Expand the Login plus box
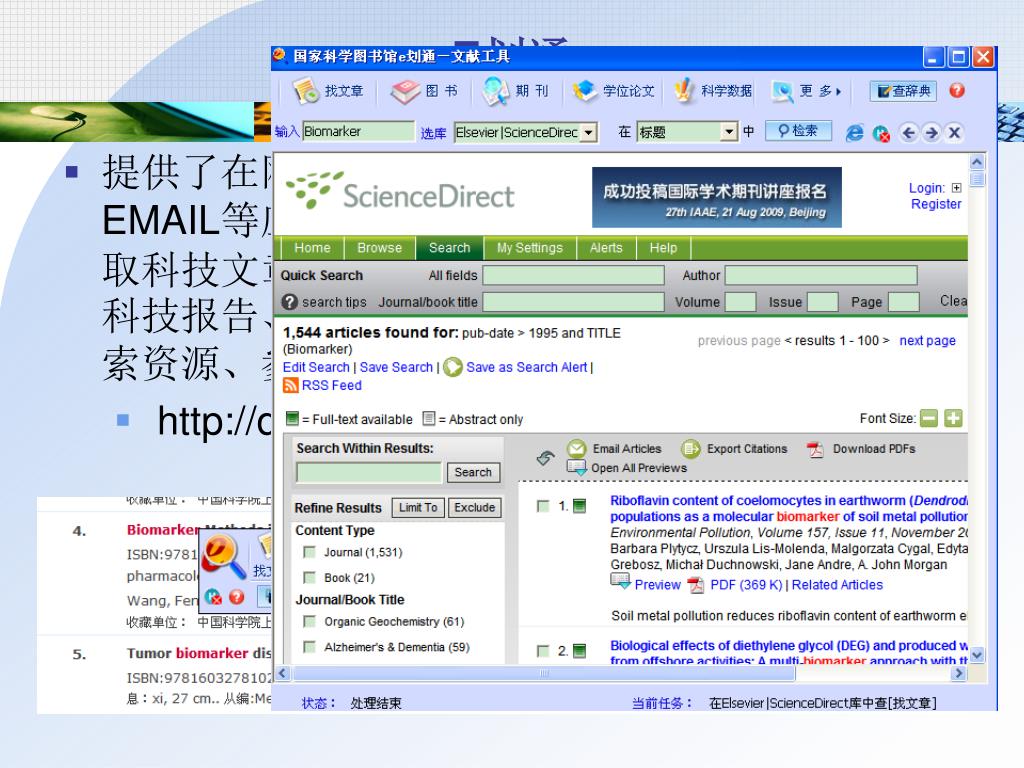Viewport: 1024px width, 768px height. (957, 188)
